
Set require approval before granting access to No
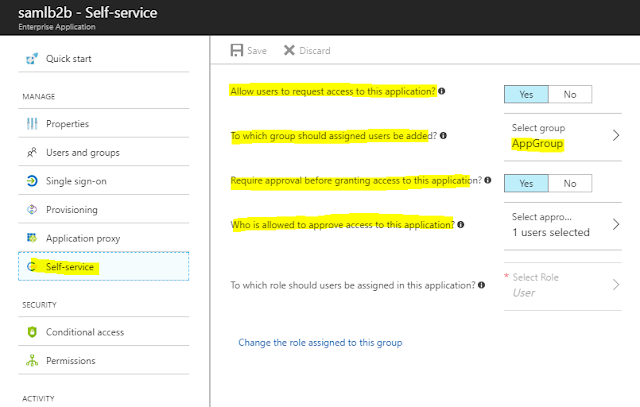tap(570, 183)
